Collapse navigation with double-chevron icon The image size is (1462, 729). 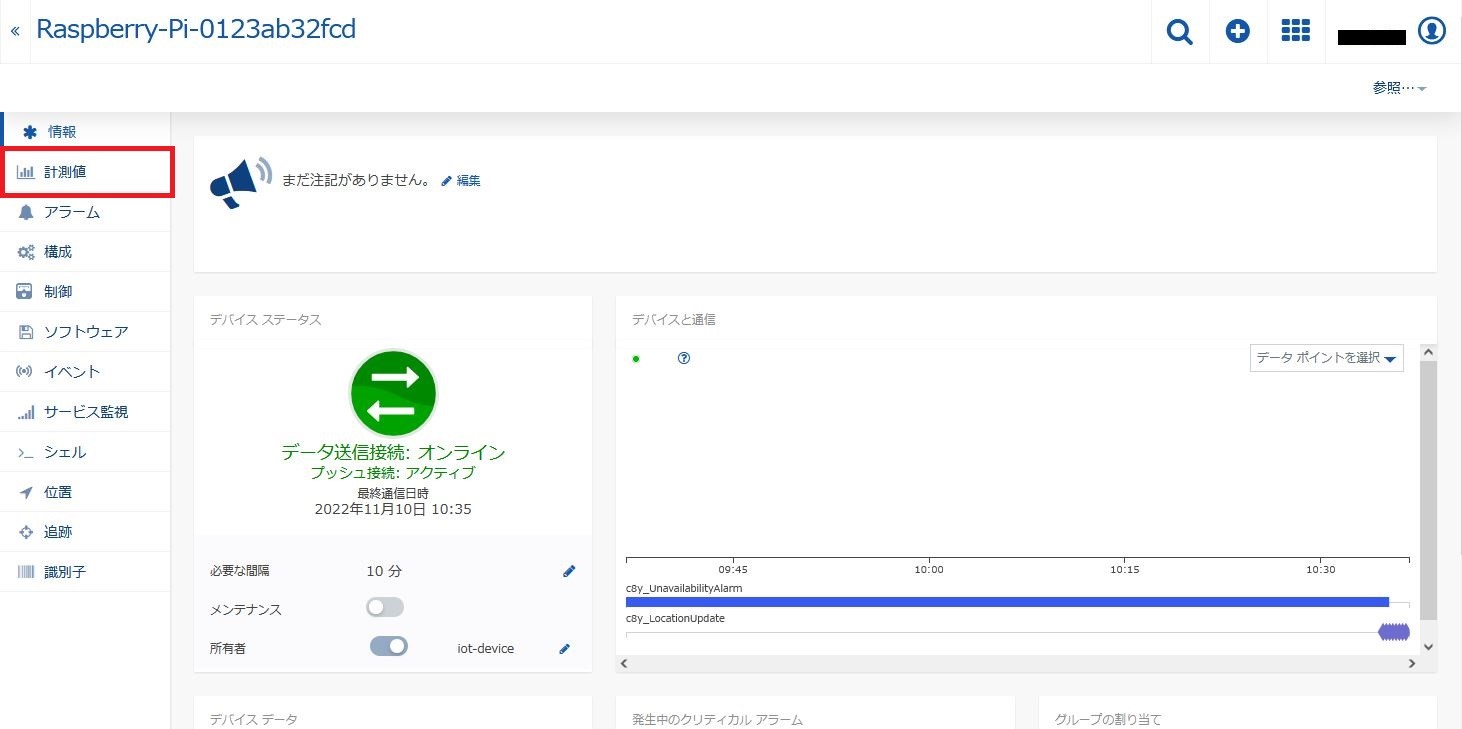tap(15, 32)
